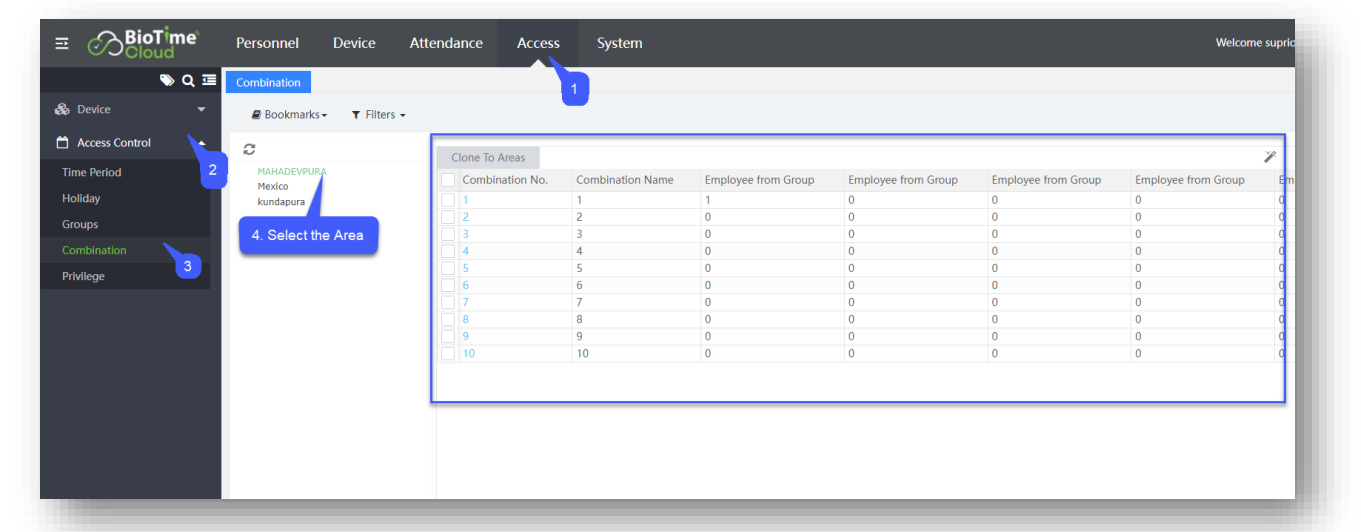This screenshot has height=532, width=1361.
Task: Select checkbox for combination 10 row
Action: coord(448,353)
